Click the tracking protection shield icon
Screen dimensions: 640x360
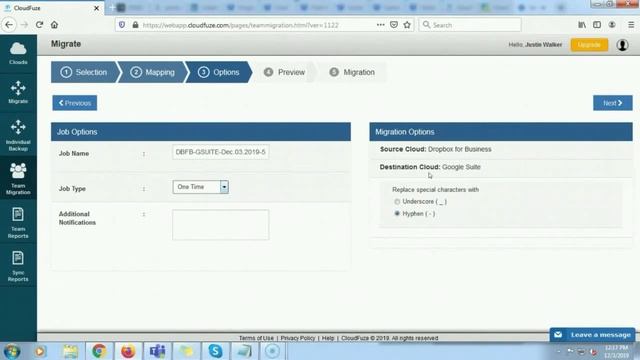[x=122, y=25]
